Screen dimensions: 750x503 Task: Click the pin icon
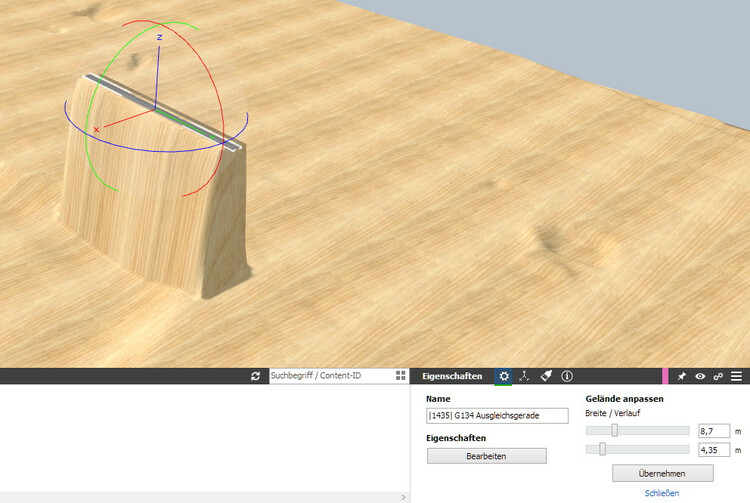(682, 376)
